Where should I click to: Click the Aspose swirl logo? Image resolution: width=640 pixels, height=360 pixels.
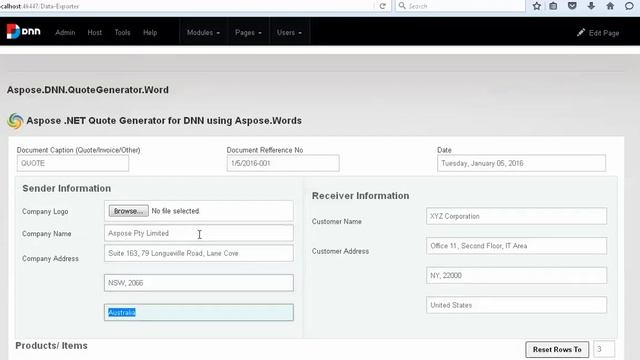(x=15, y=121)
